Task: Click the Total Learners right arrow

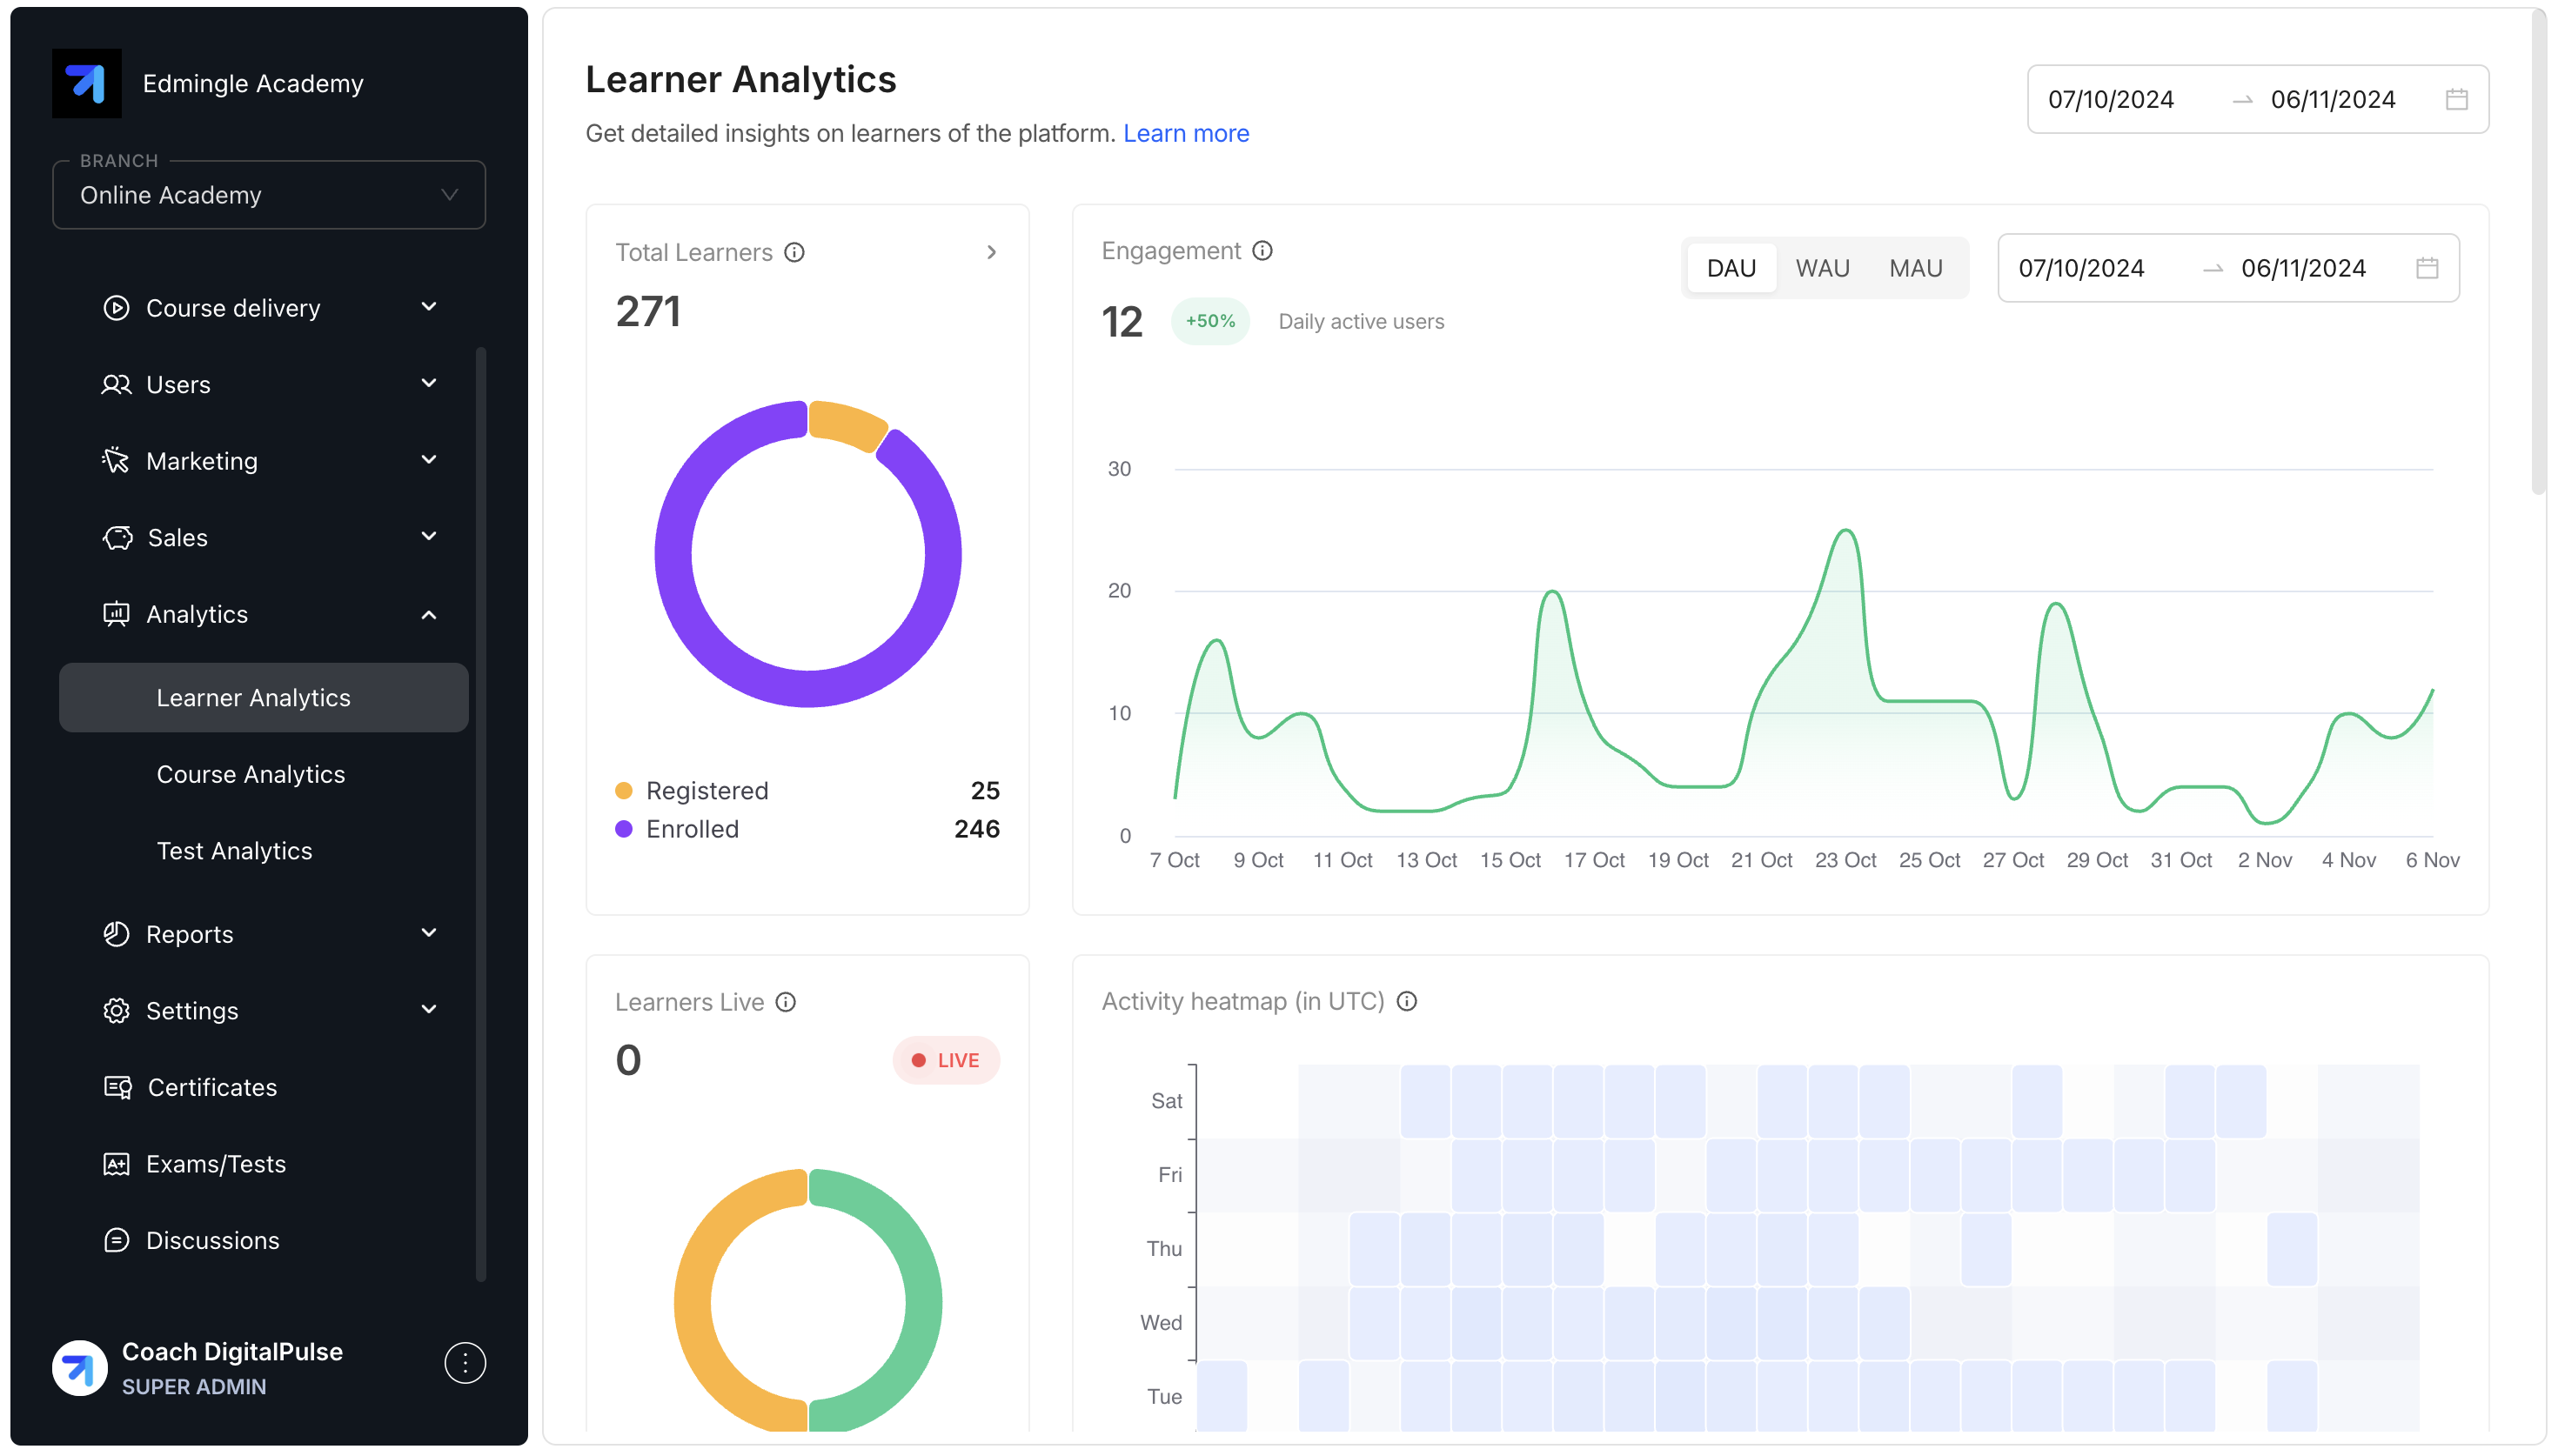Action: click(x=991, y=252)
